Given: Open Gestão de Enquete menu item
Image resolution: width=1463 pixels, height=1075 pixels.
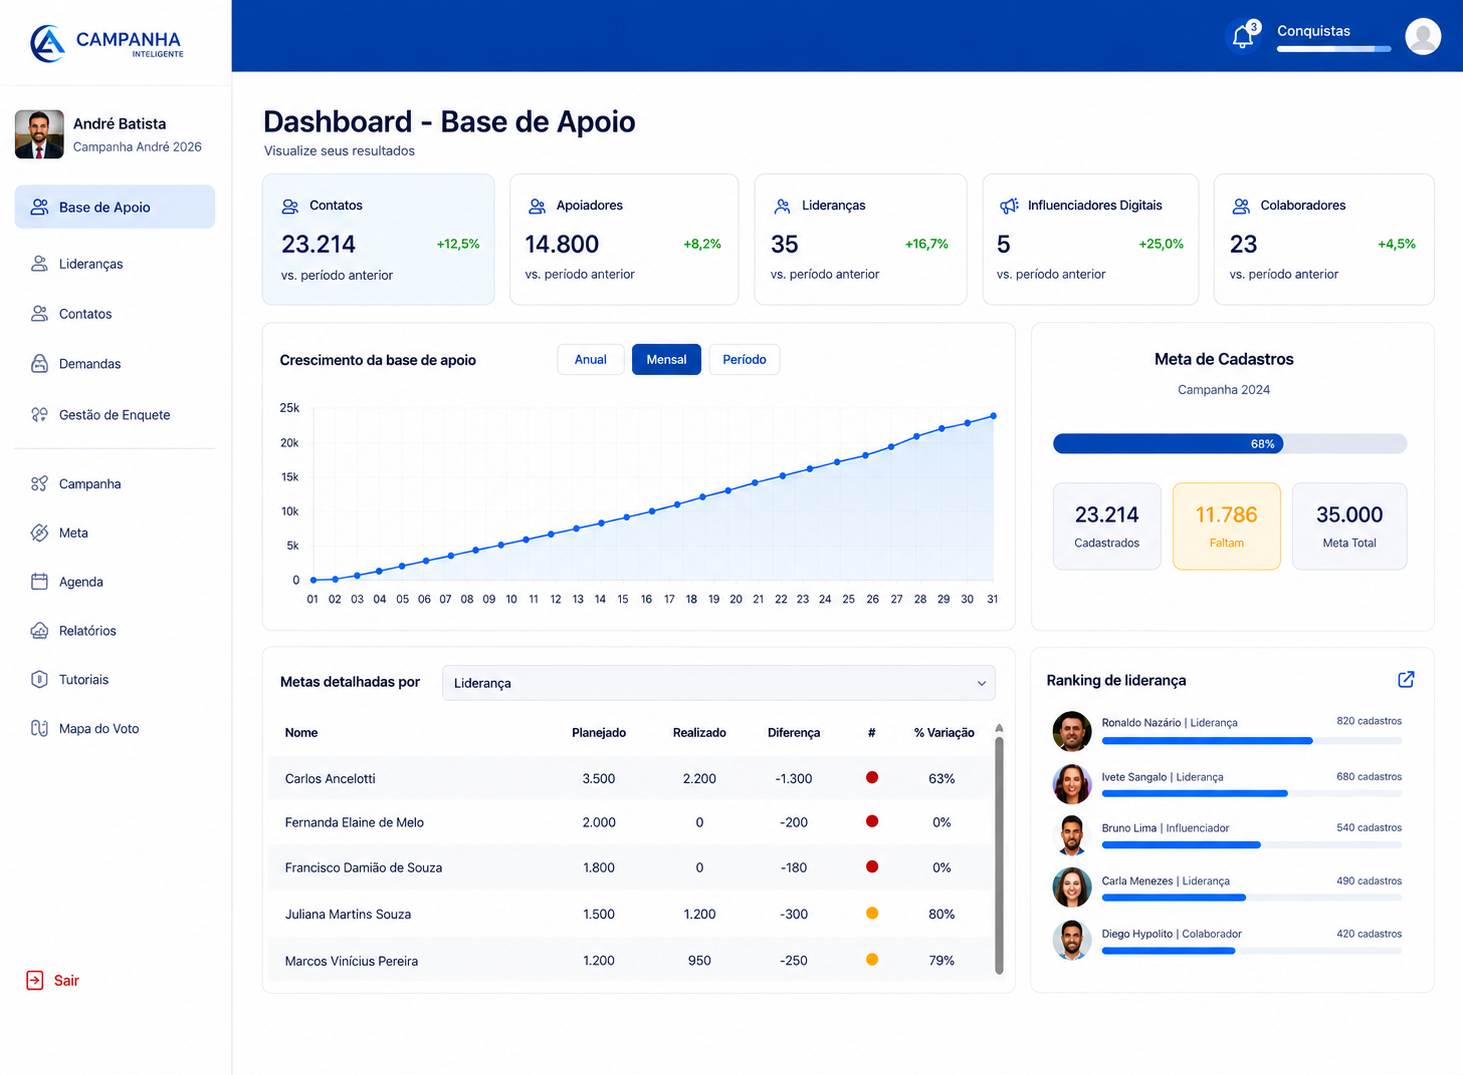Looking at the screenshot, I should point(115,414).
